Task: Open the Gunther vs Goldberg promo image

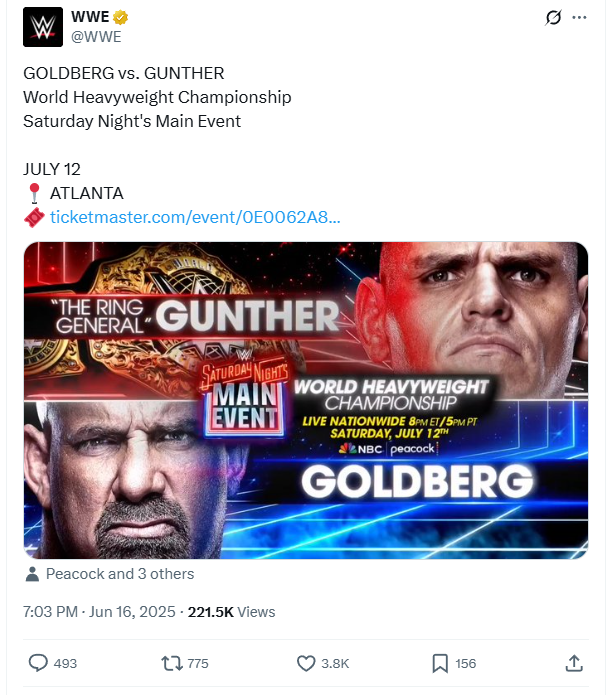Action: (x=305, y=400)
